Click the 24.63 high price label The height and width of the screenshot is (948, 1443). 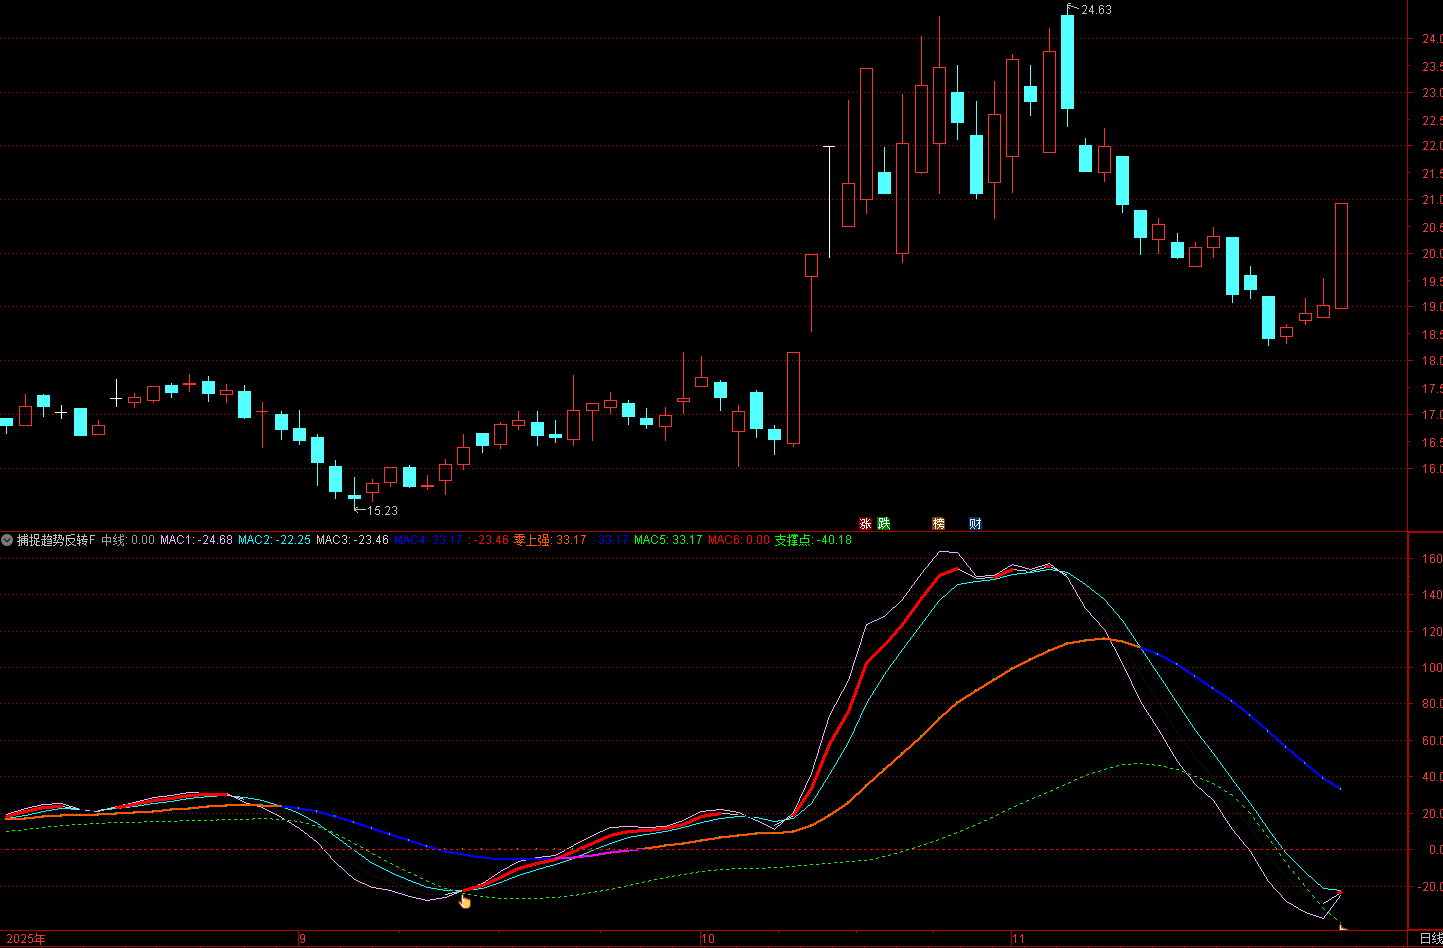coord(1096,10)
